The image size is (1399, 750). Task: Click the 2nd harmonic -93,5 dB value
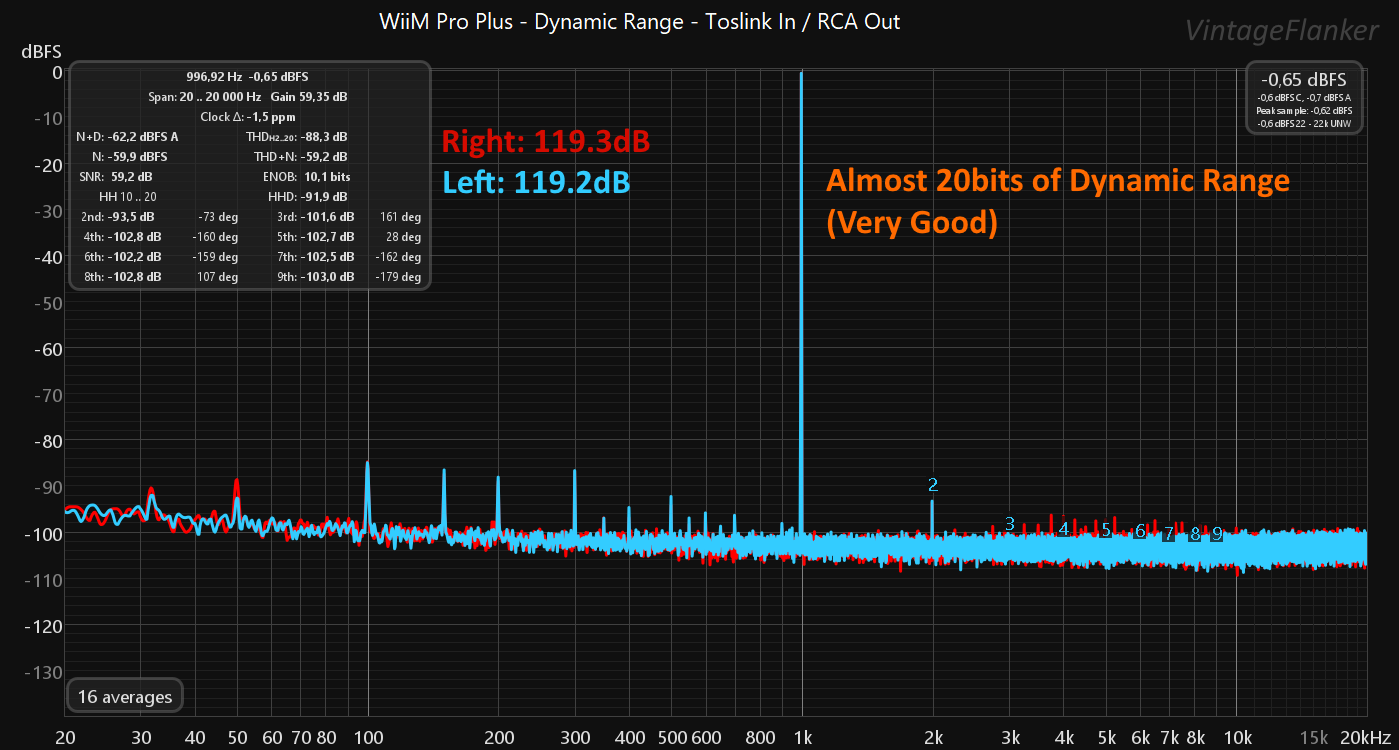tap(132, 217)
